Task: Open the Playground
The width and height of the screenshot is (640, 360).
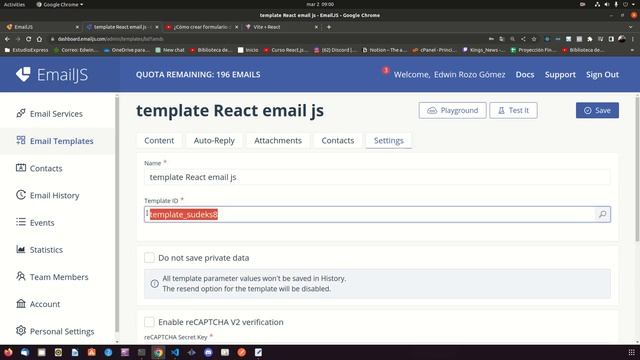Action: point(452,111)
